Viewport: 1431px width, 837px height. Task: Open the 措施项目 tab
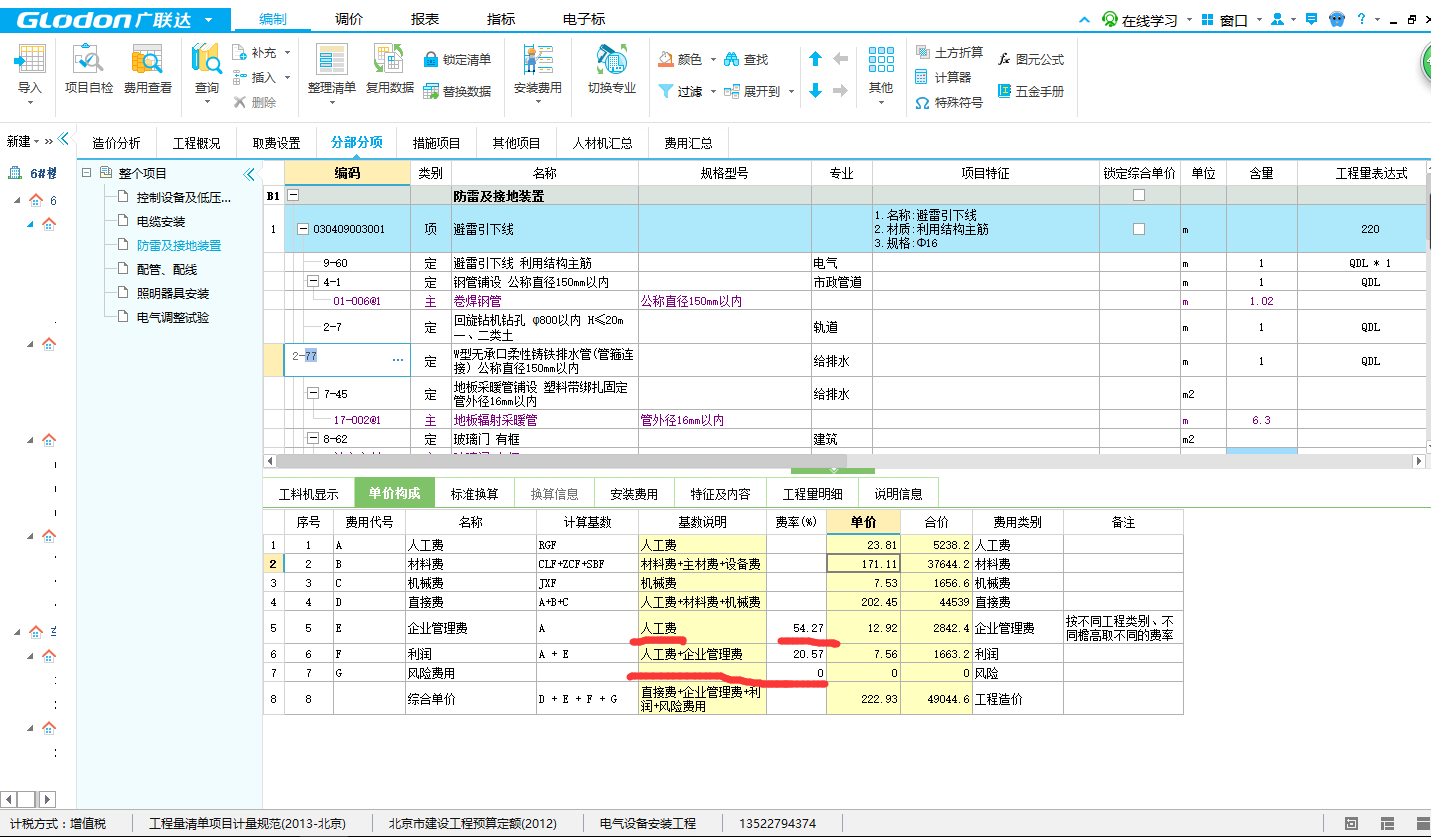[x=437, y=143]
